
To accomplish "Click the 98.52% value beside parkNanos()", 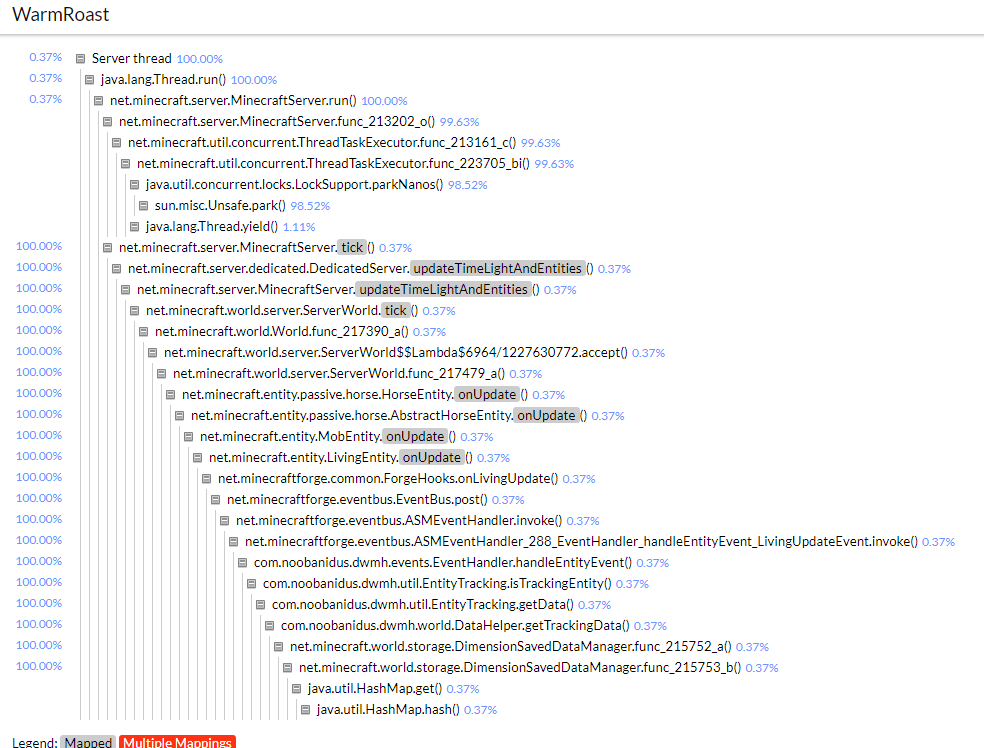I will 468,185.
